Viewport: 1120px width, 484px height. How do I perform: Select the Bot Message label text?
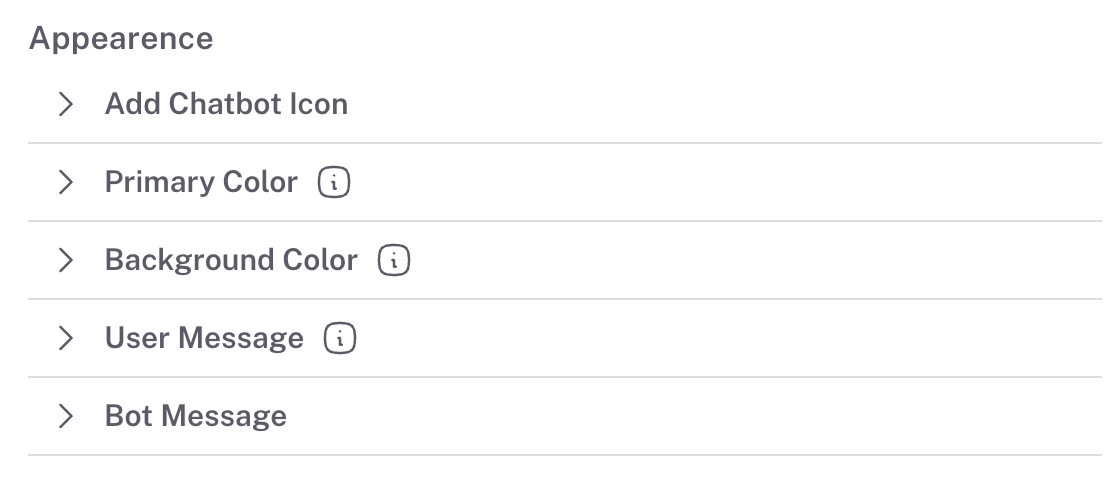coord(196,416)
